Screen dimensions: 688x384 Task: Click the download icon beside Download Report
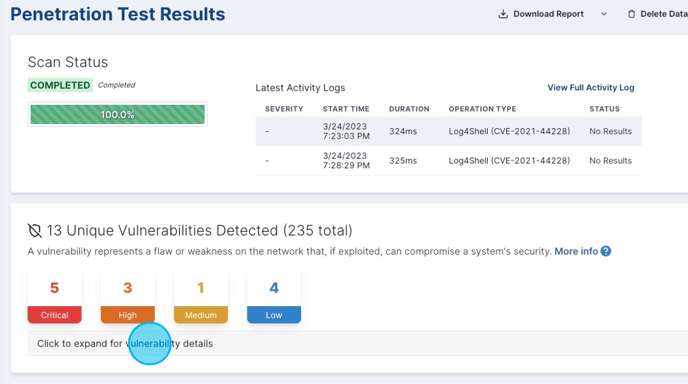tap(503, 14)
